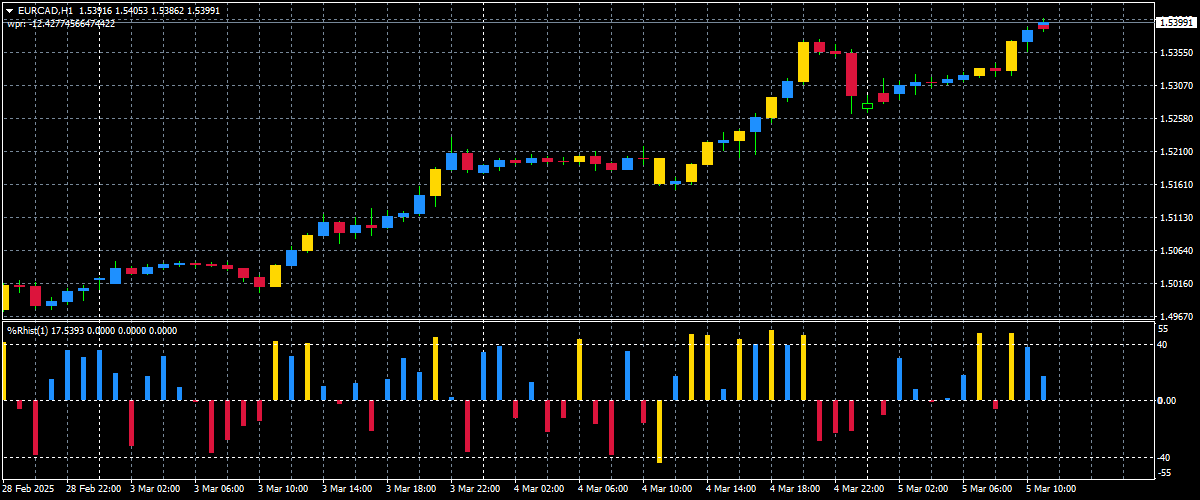Image resolution: width=1200 pixels, height=500 pixels.
Task: Click the large red candle after 4 Mar 18:00 peak
Action: pyautogui.click(x=851, y=74)
